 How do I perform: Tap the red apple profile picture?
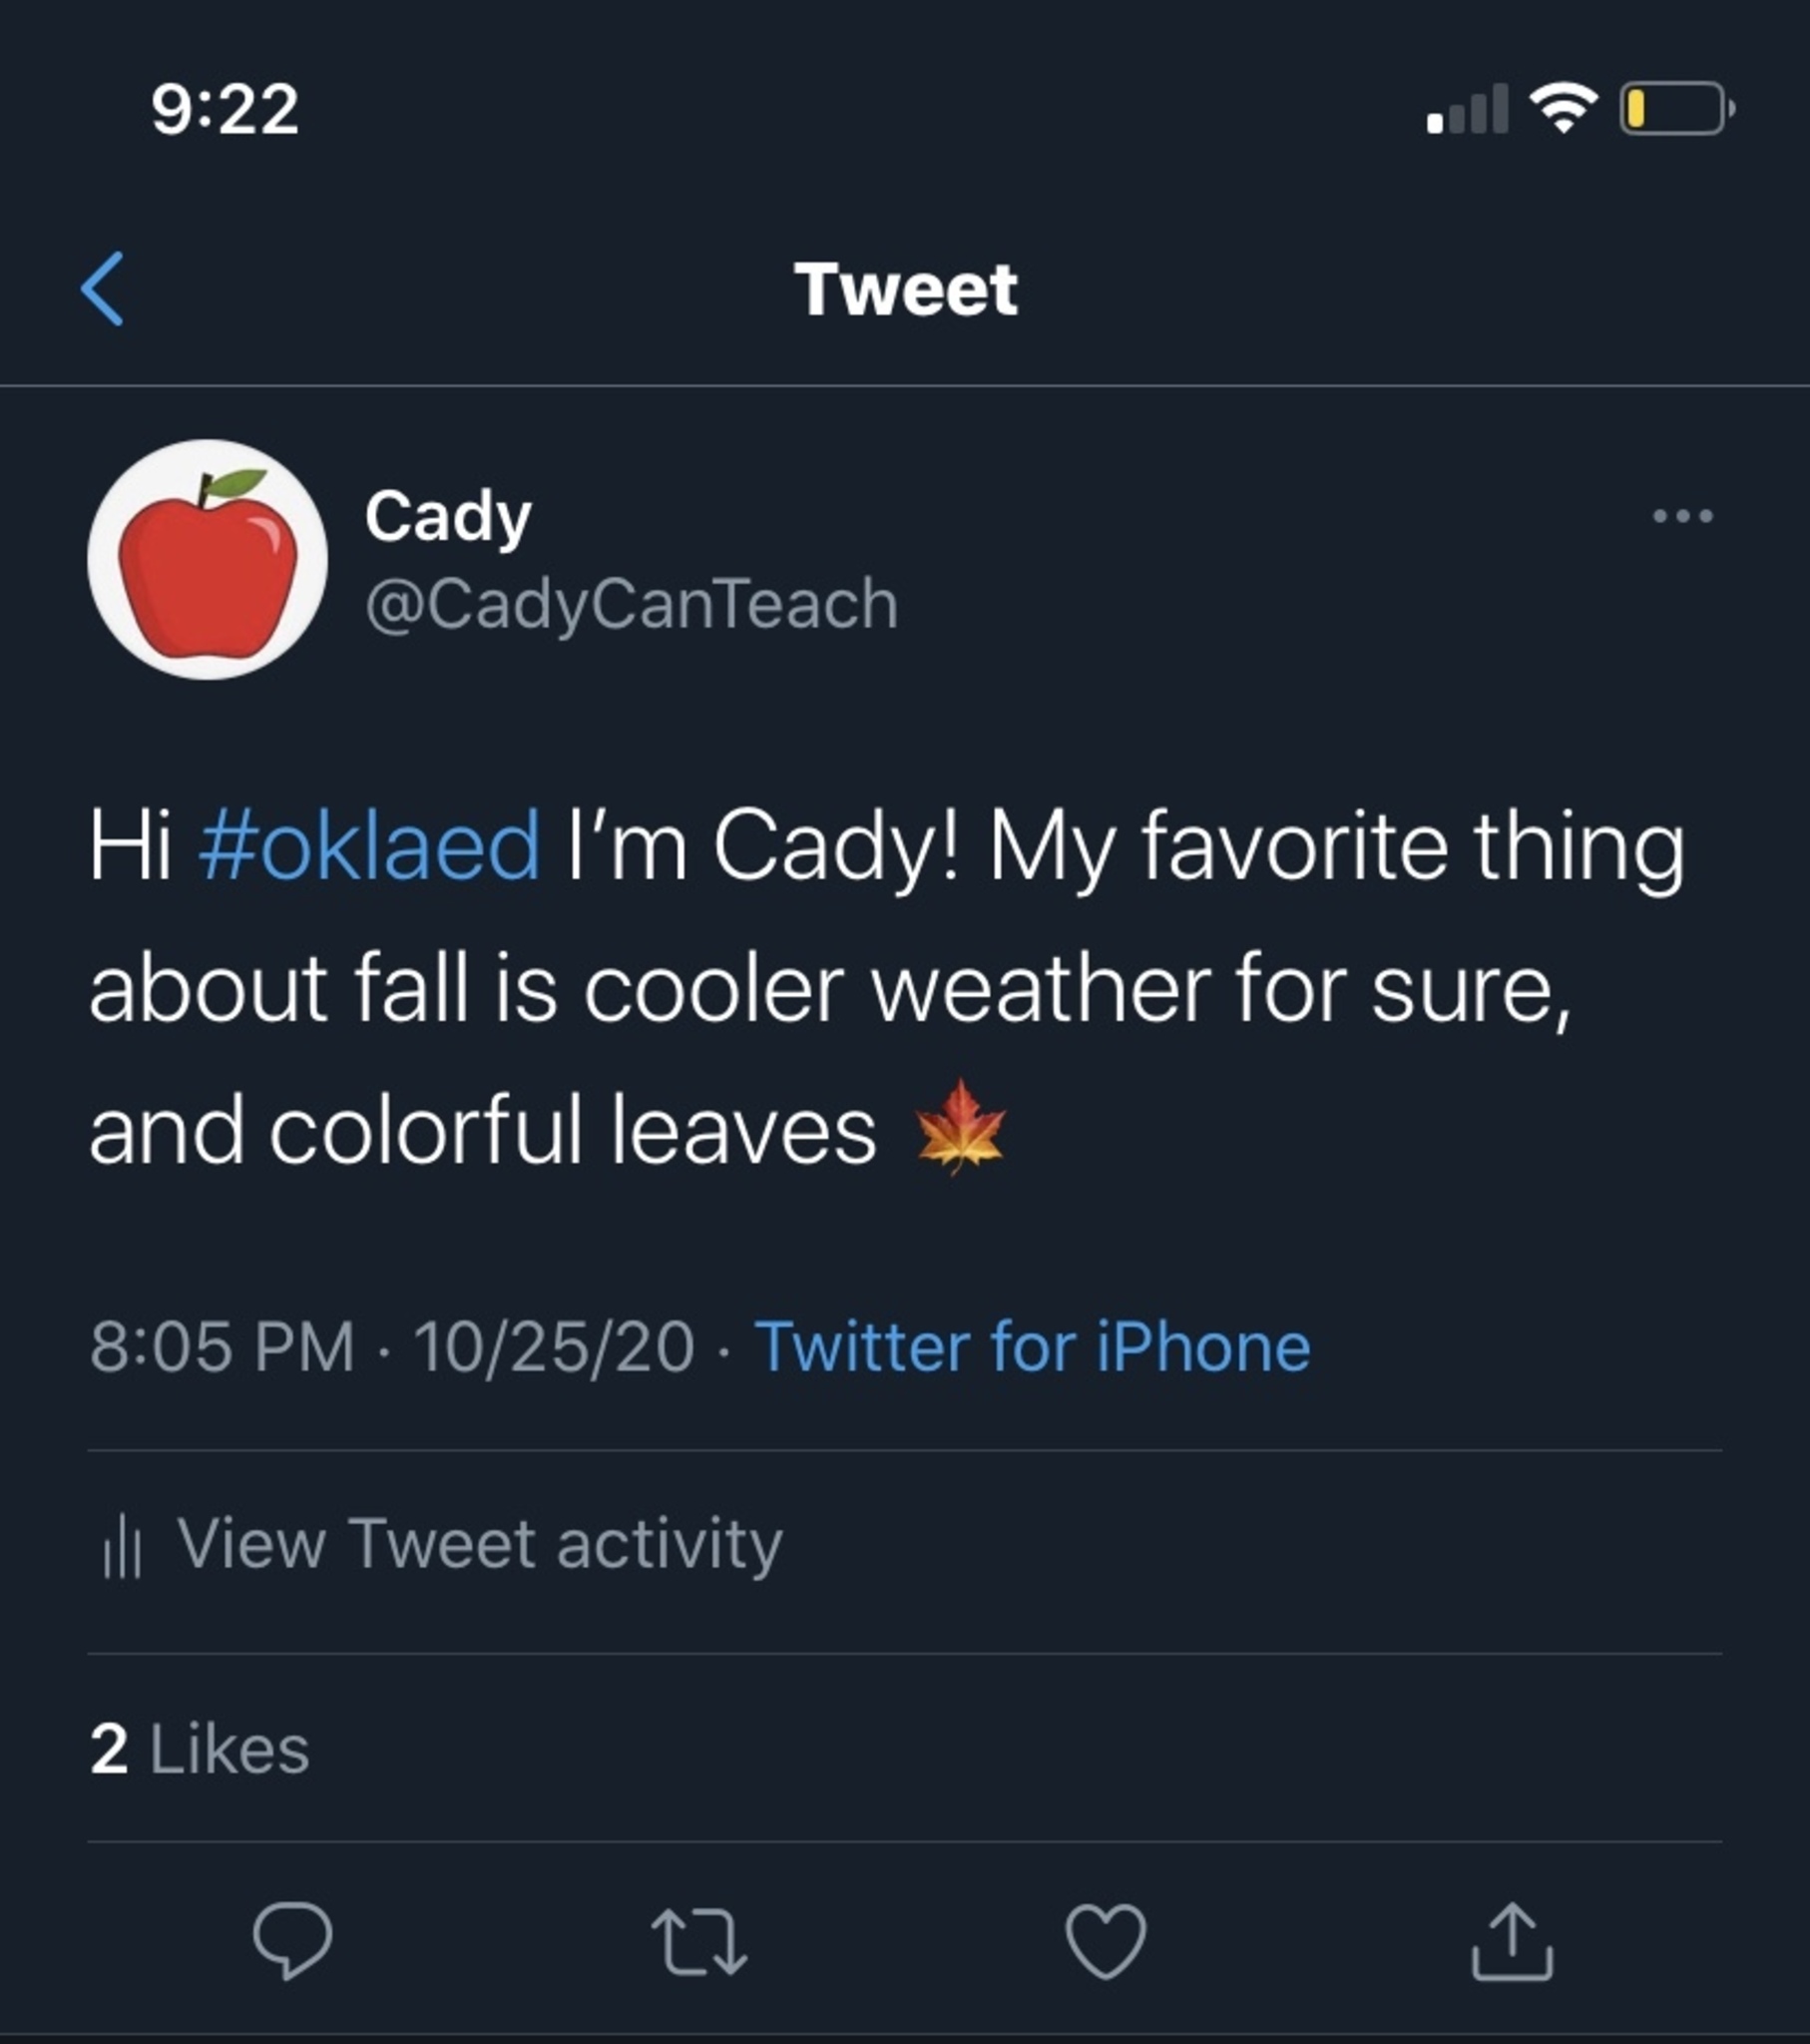point(208,560)
